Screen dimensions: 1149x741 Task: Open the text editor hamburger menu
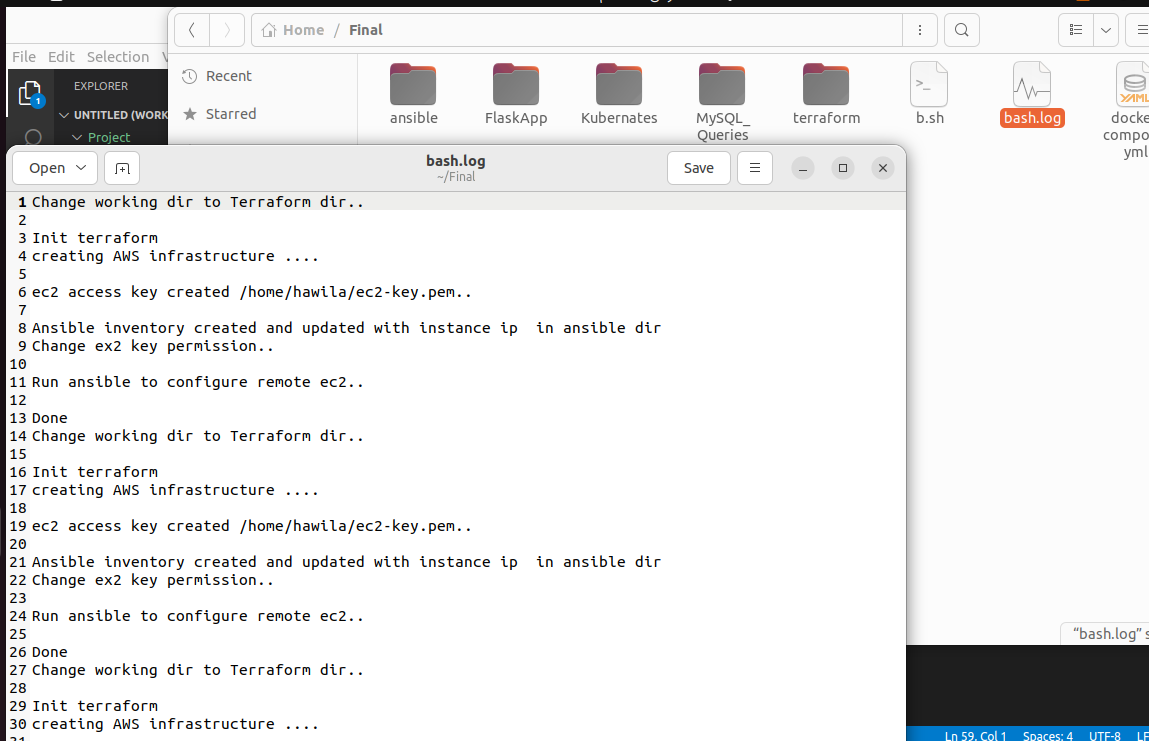click(755, 168)
